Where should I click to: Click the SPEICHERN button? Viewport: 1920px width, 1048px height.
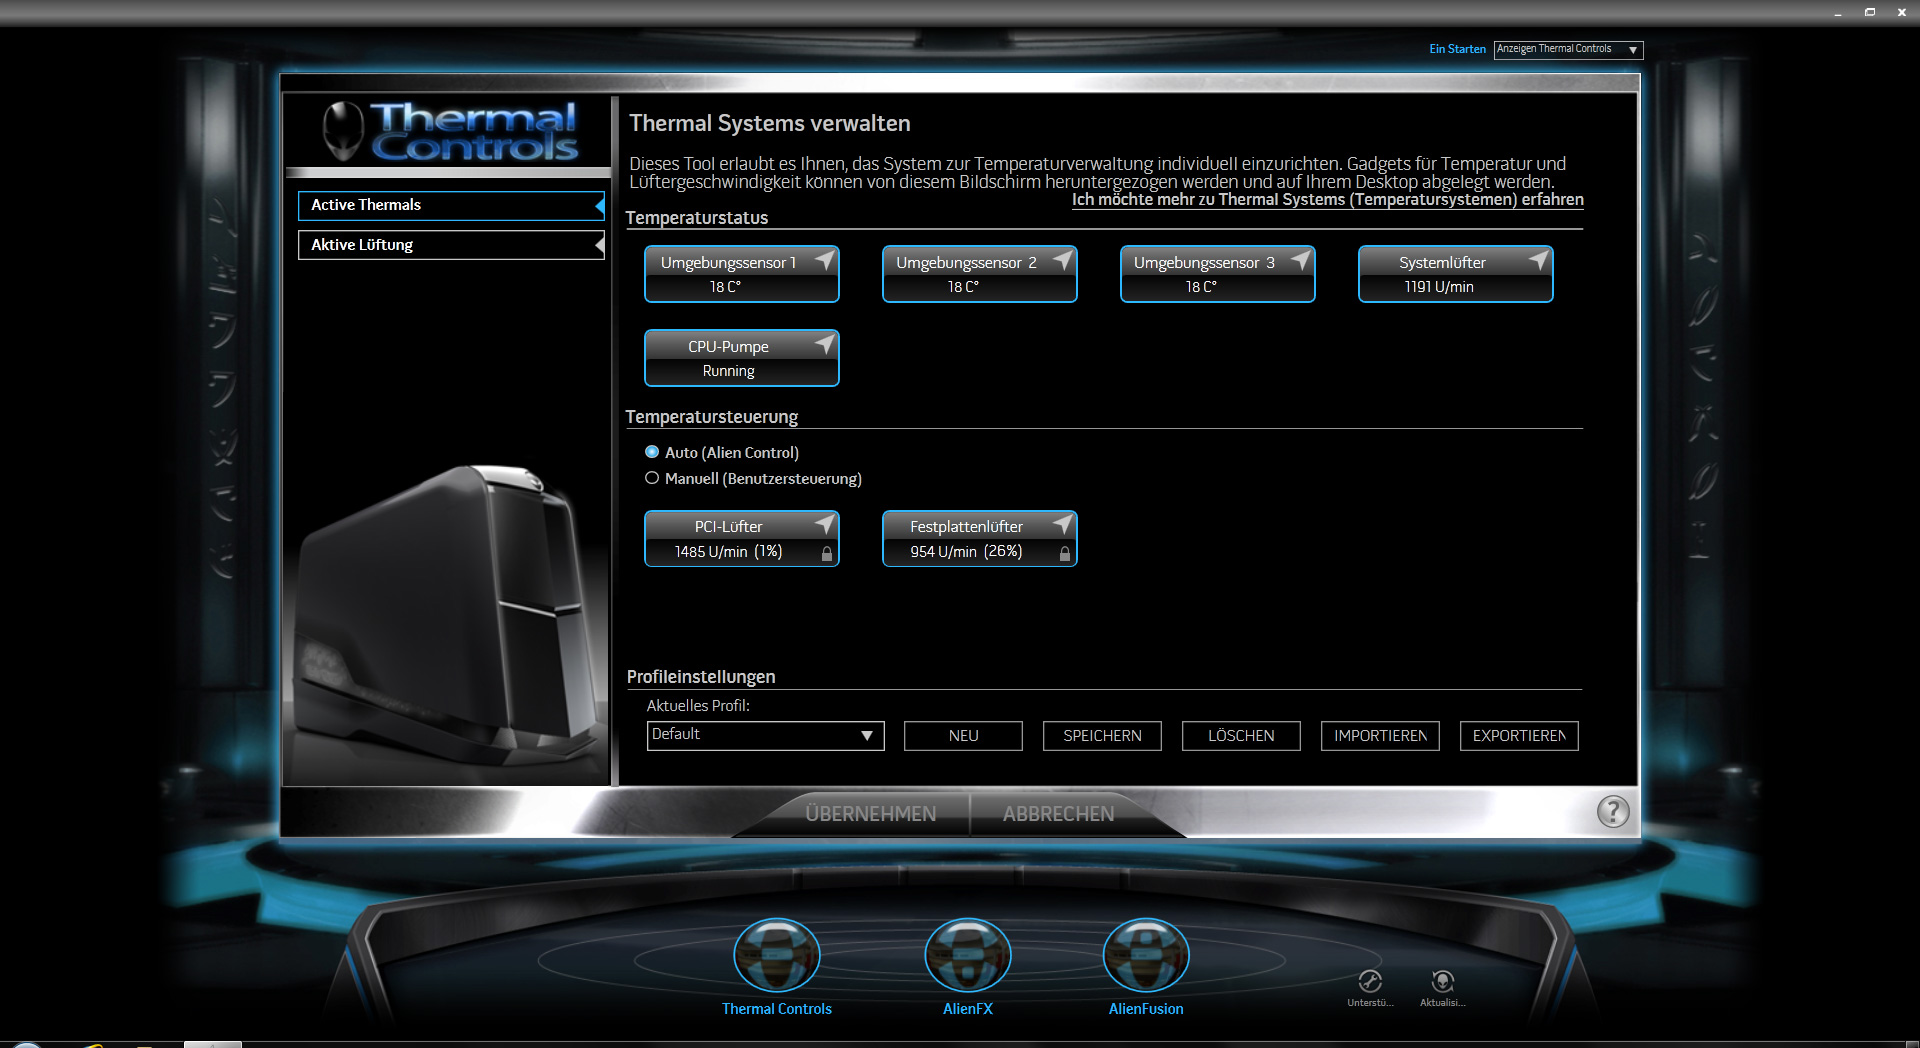click(x=1102, y=736)
